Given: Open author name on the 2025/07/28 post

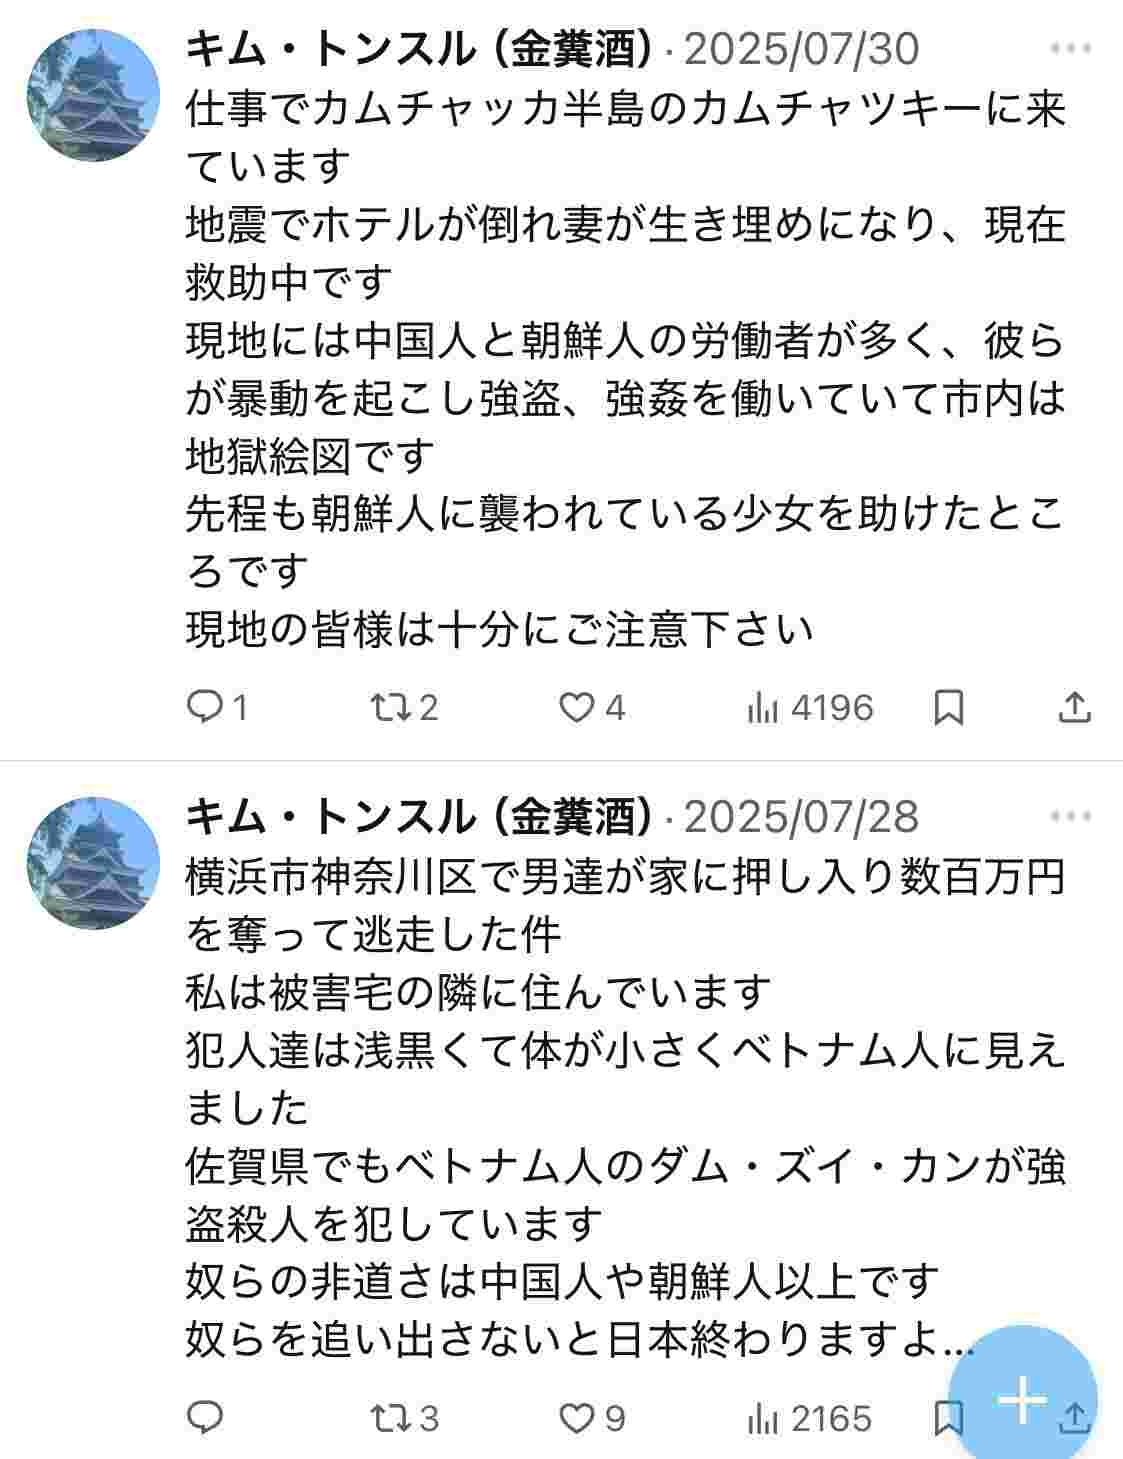Looking at the screenshot, I should [418, 817].
